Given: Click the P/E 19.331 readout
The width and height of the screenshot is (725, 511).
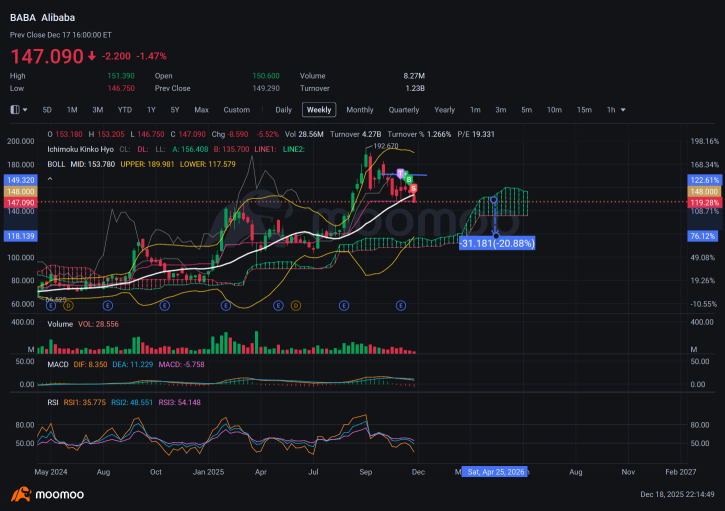Looking at the screenshot, I should [476, 134].
